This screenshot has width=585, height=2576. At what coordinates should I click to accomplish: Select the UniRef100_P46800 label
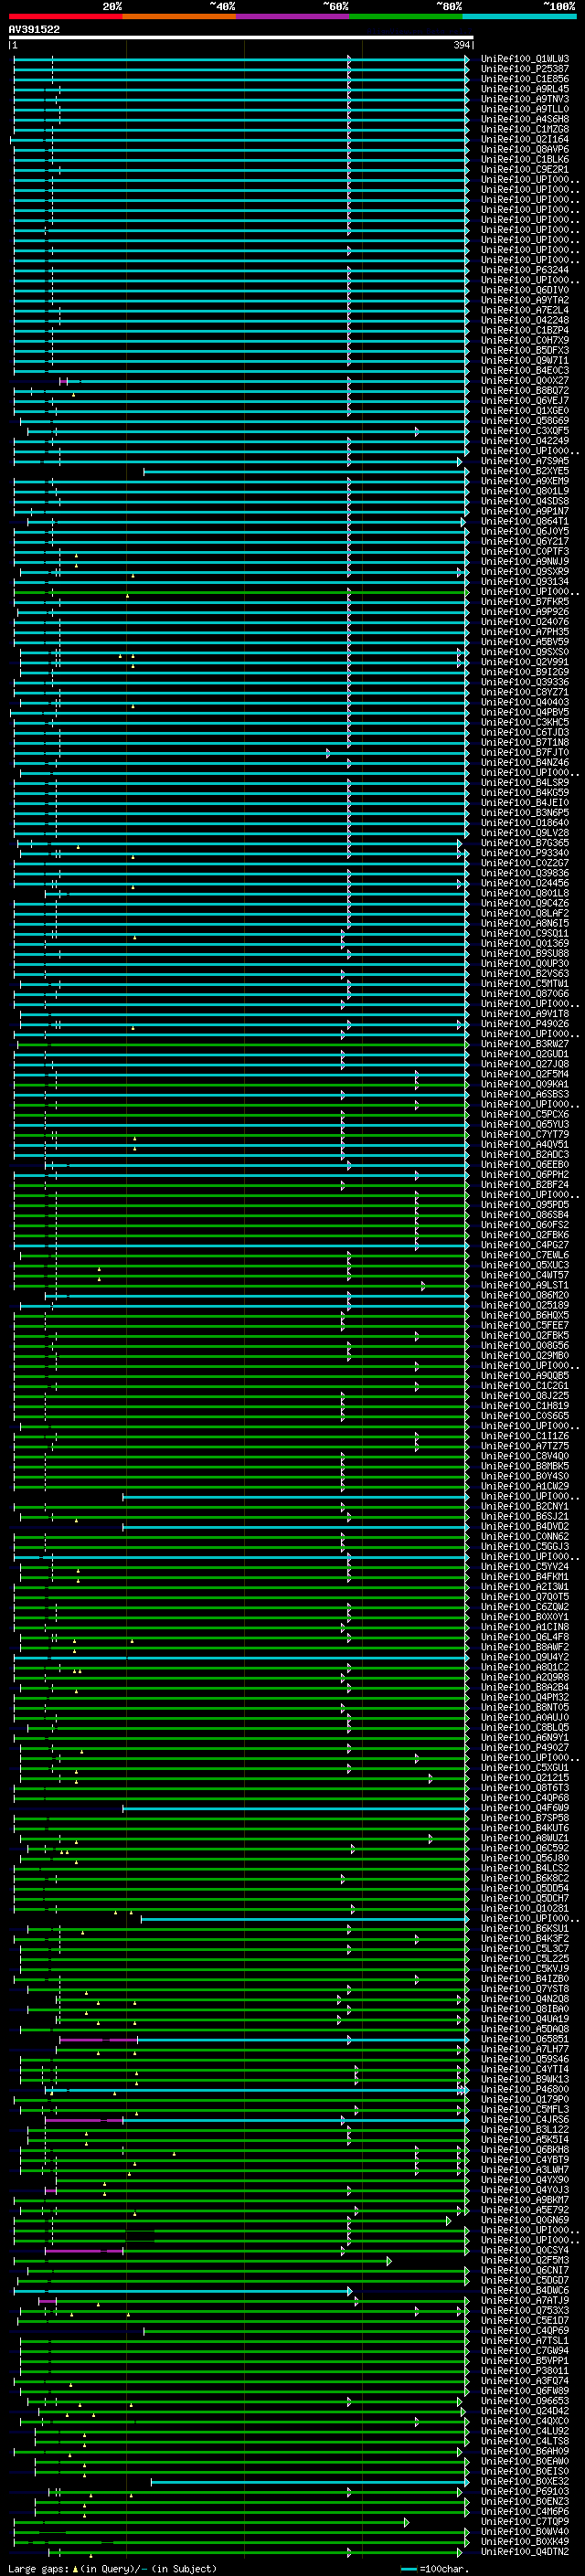(x=525, y=2089)
